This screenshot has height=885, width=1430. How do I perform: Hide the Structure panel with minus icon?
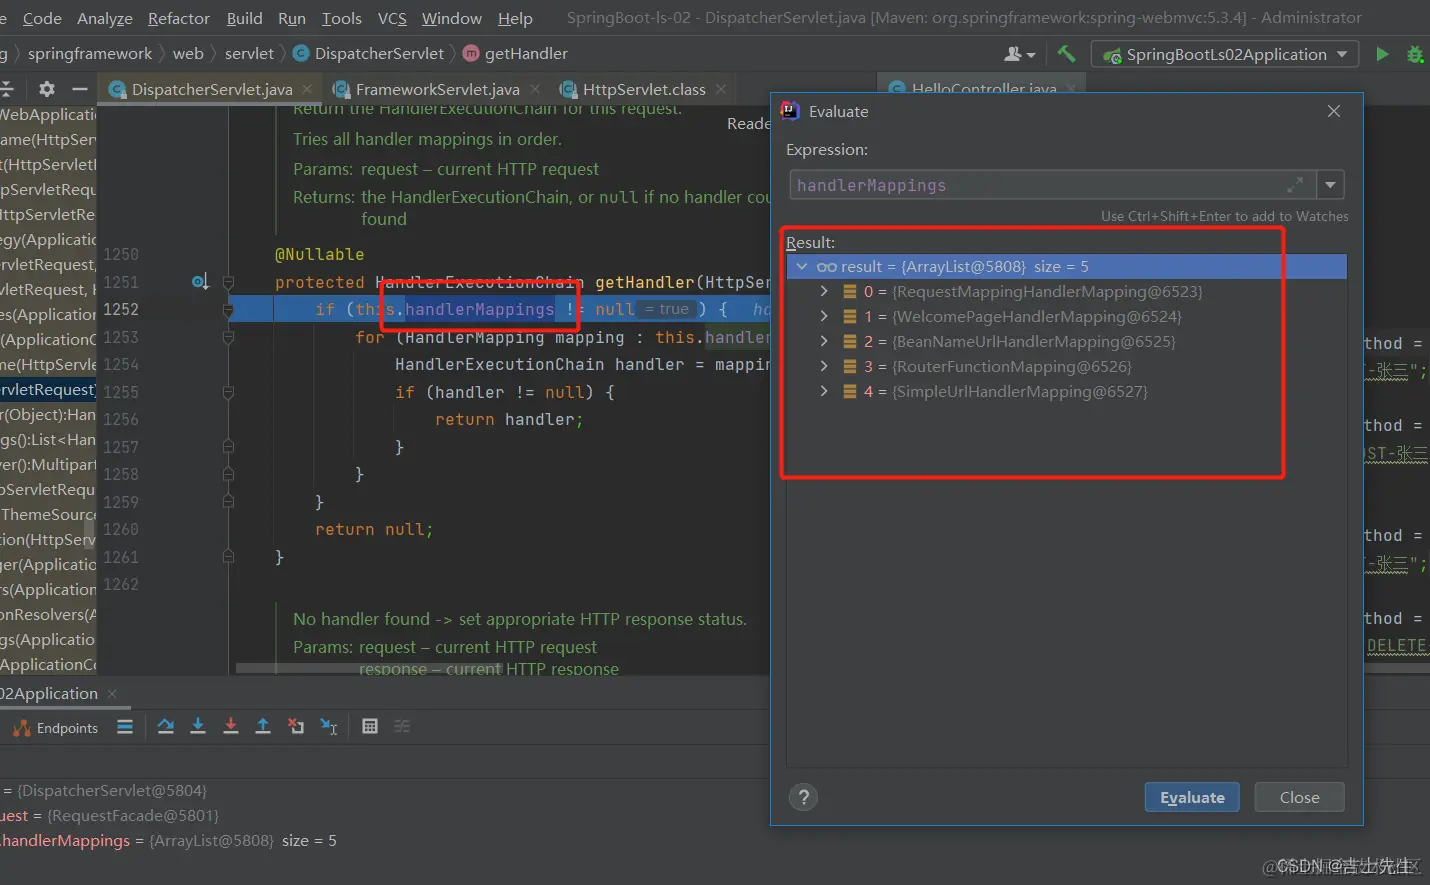[80, 89]
